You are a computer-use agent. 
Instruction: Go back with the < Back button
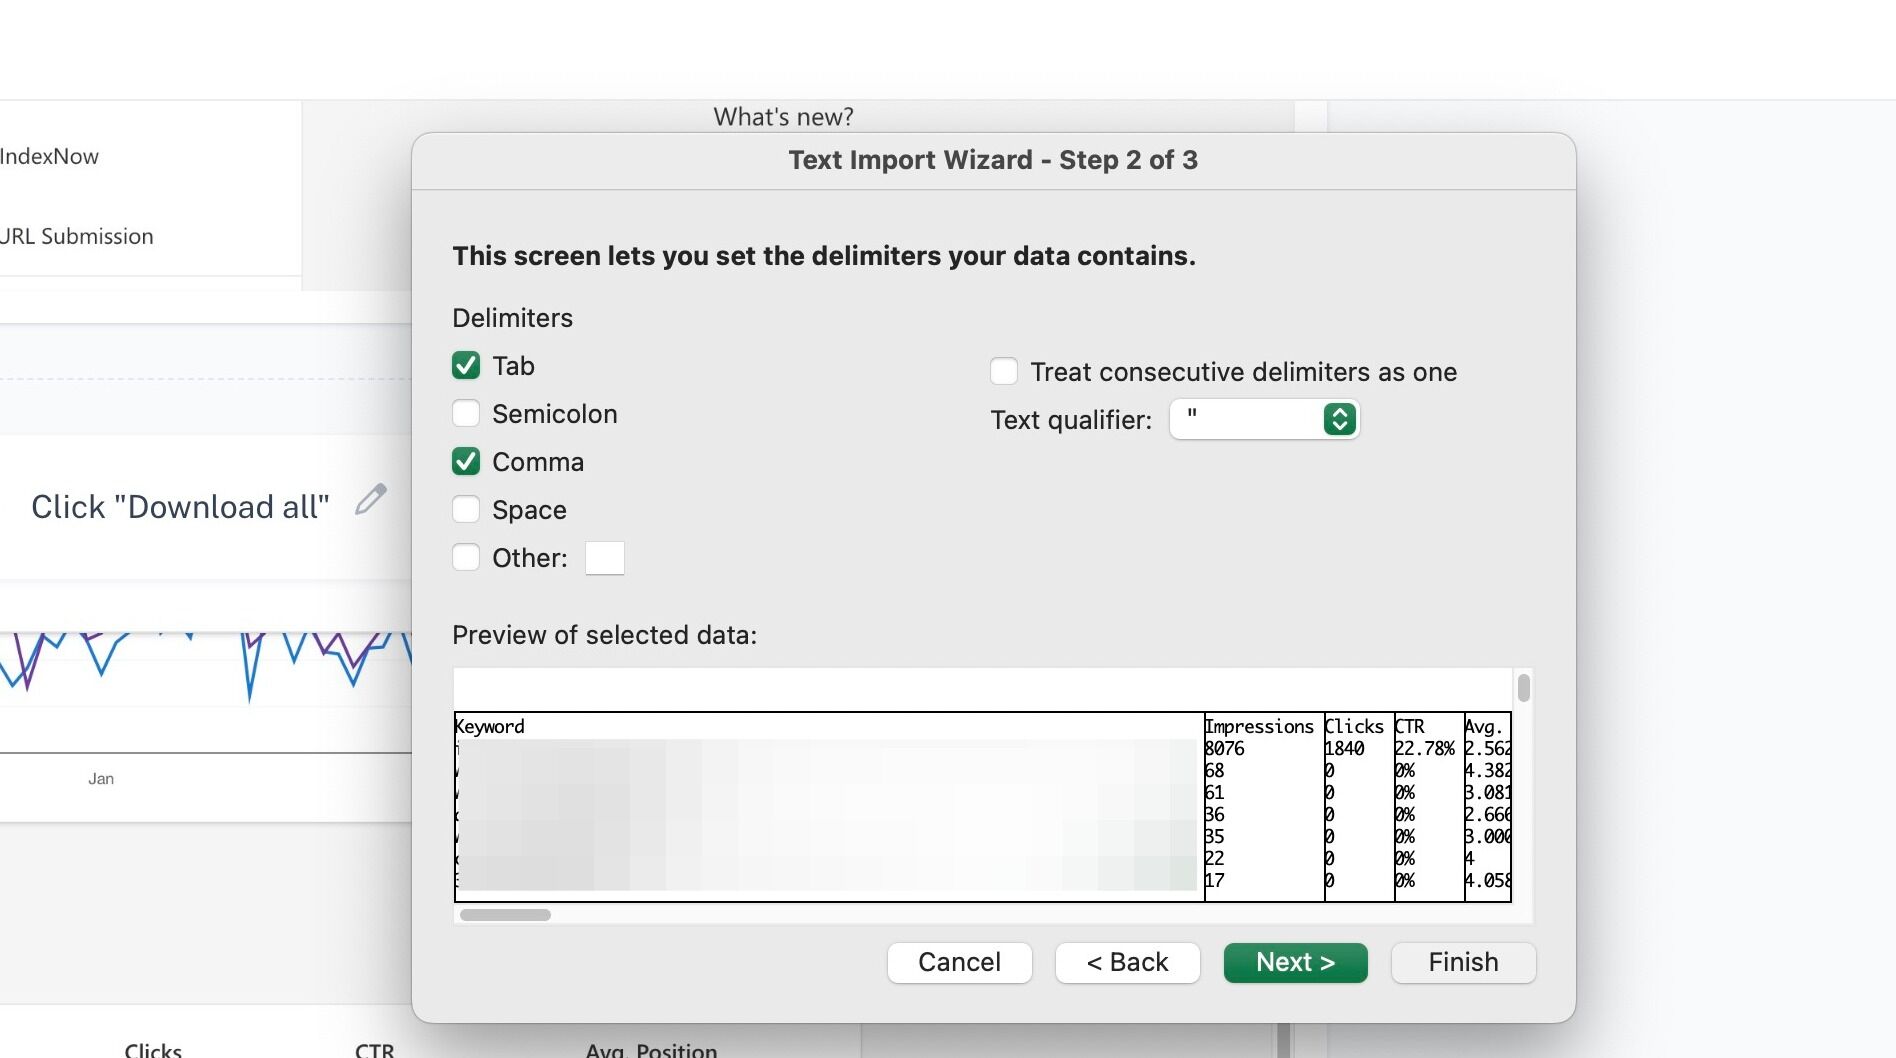pyautogui.click(x=1127, y=962)
